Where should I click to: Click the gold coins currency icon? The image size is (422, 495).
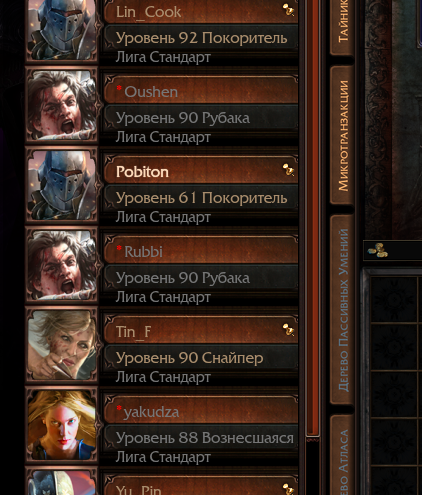pos(378,250)
